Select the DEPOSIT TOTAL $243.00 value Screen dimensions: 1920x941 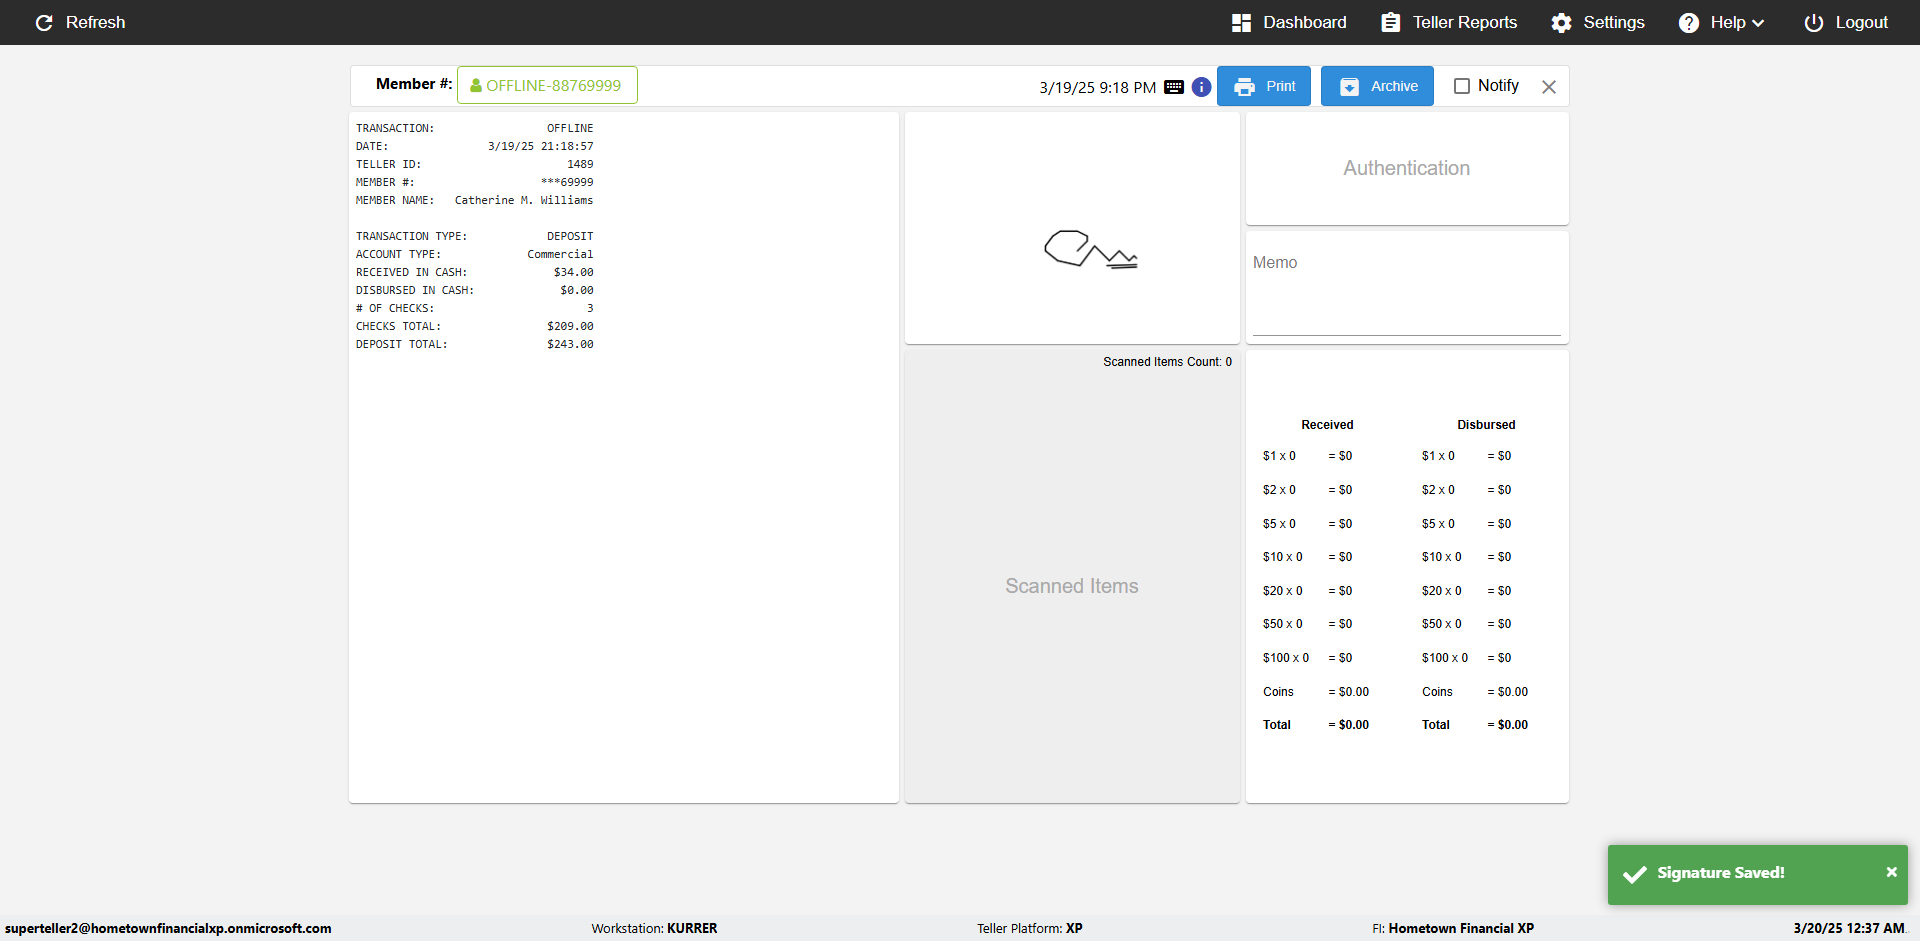tap(570, 344)
